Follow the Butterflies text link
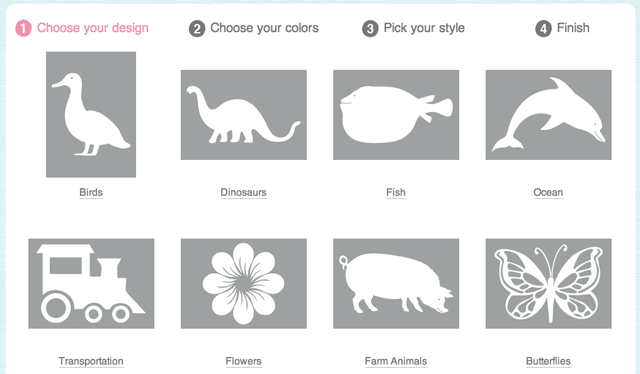The image size is (640, 374). [x=548, y=361]
